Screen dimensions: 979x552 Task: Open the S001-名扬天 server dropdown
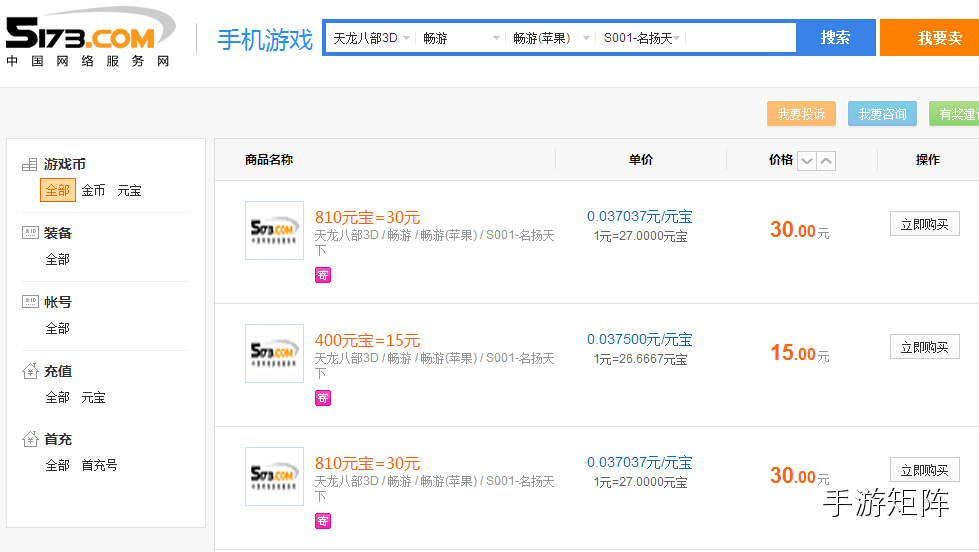[641, 38]
